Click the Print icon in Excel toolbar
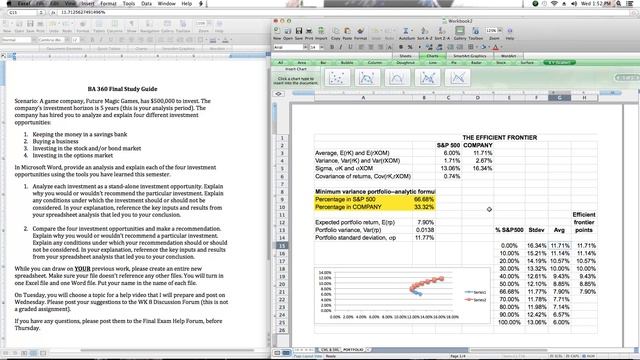640x360 pixels. click(x=309, y=31)
